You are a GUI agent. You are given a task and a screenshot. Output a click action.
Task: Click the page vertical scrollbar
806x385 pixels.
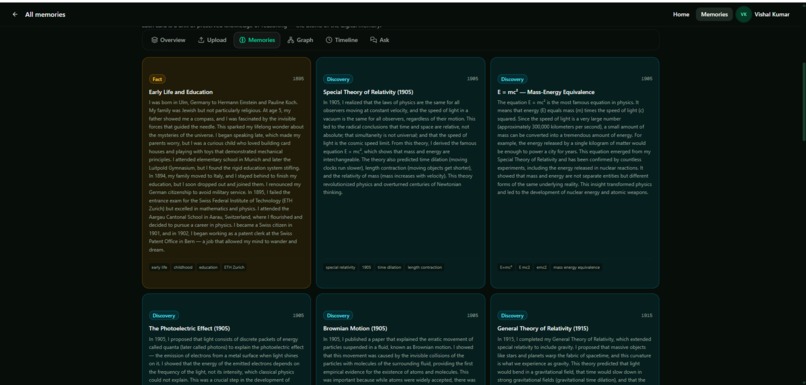pyautogui.click(x=803, y=101)
